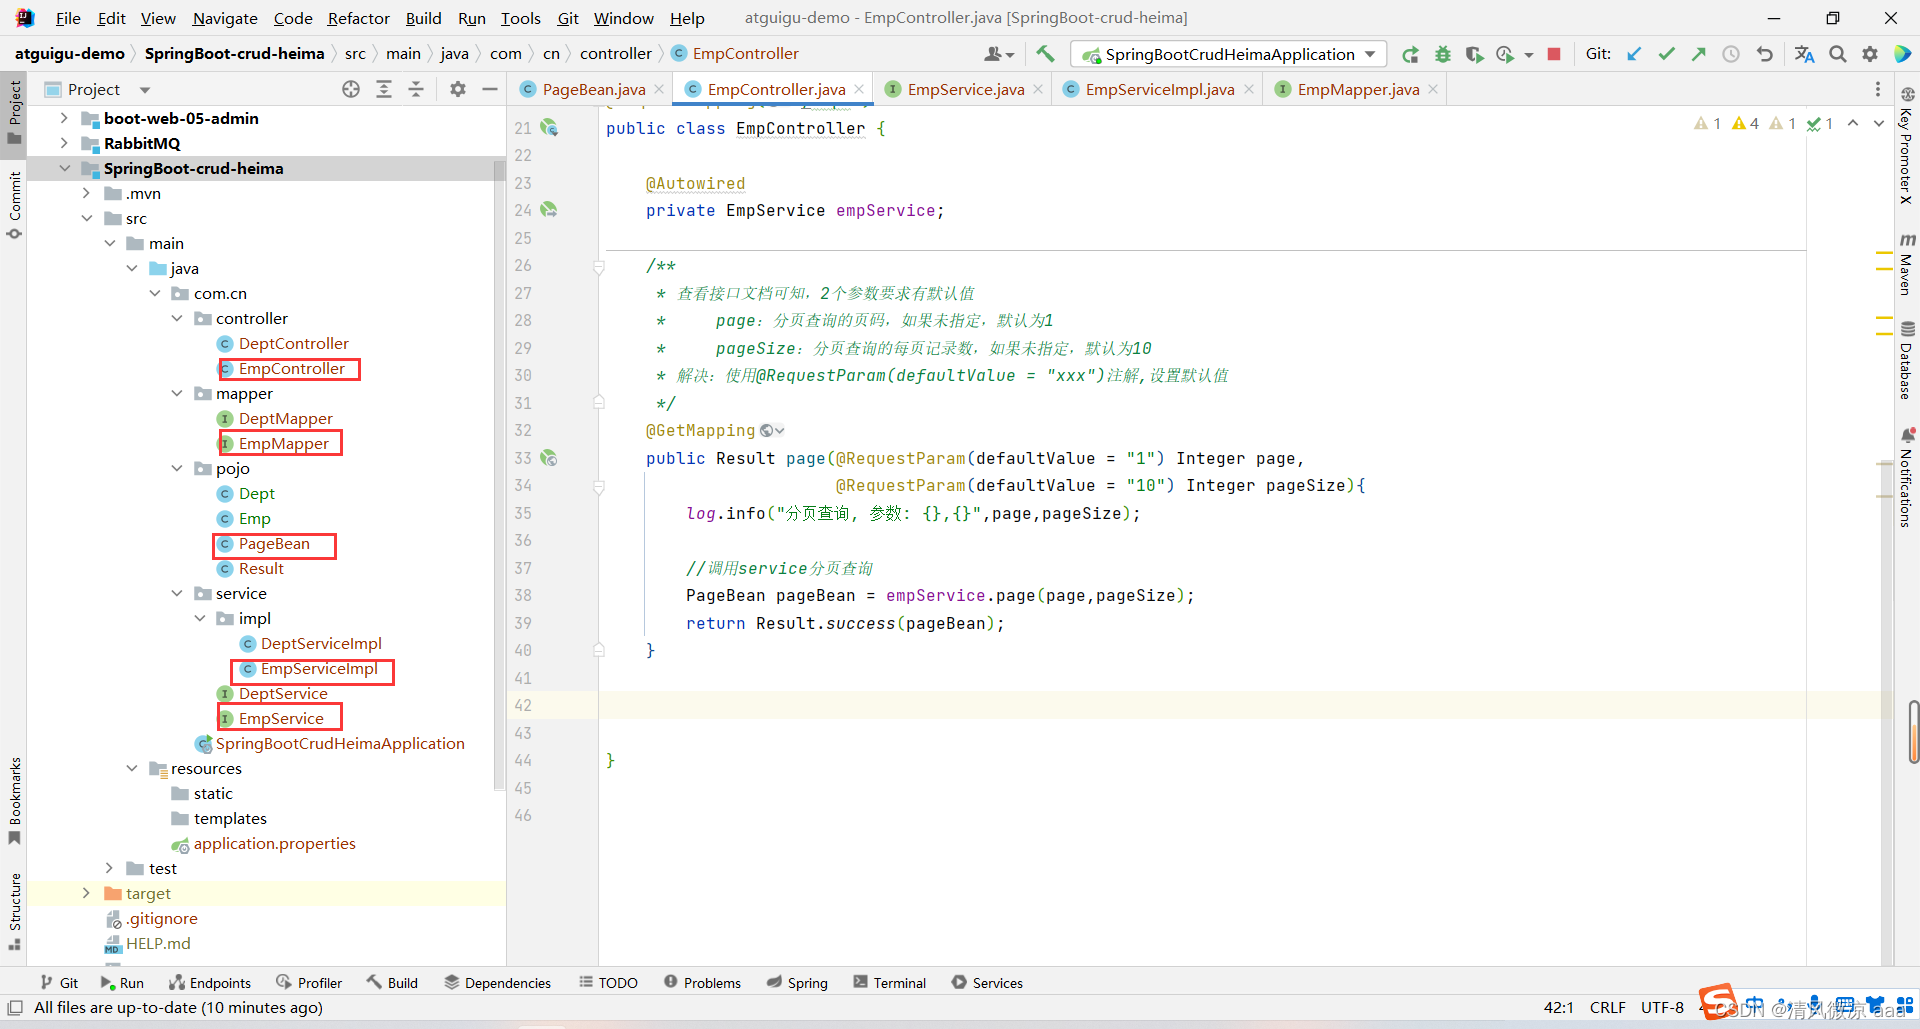The height and width of the screenshot is (1029, 1920).
Task: Open the Services tool window
Action: tap(987, 983)
